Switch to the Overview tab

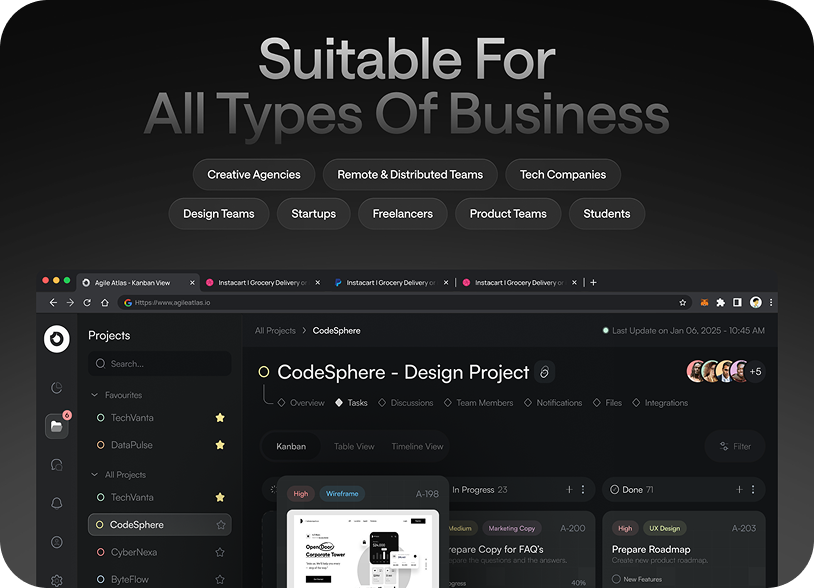[301, 403]
